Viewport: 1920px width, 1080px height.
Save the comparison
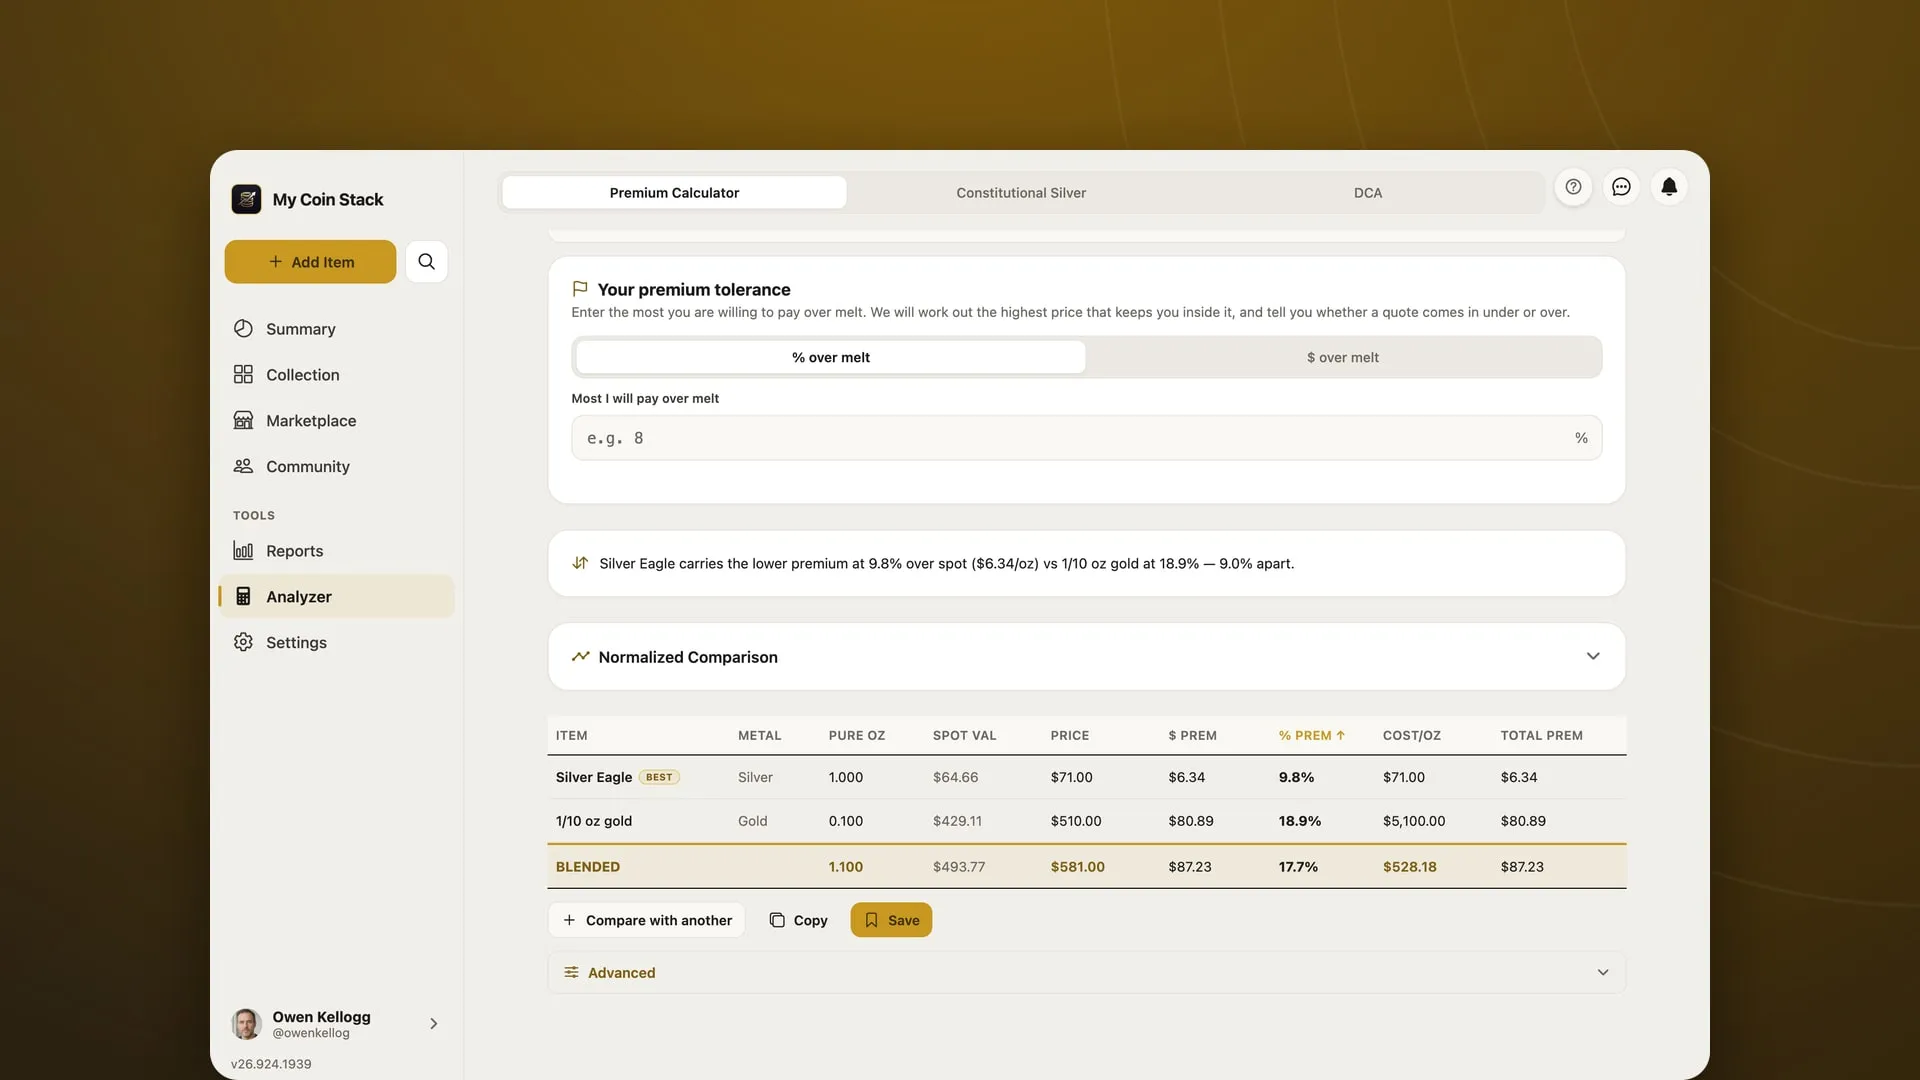tap(891, 921)
